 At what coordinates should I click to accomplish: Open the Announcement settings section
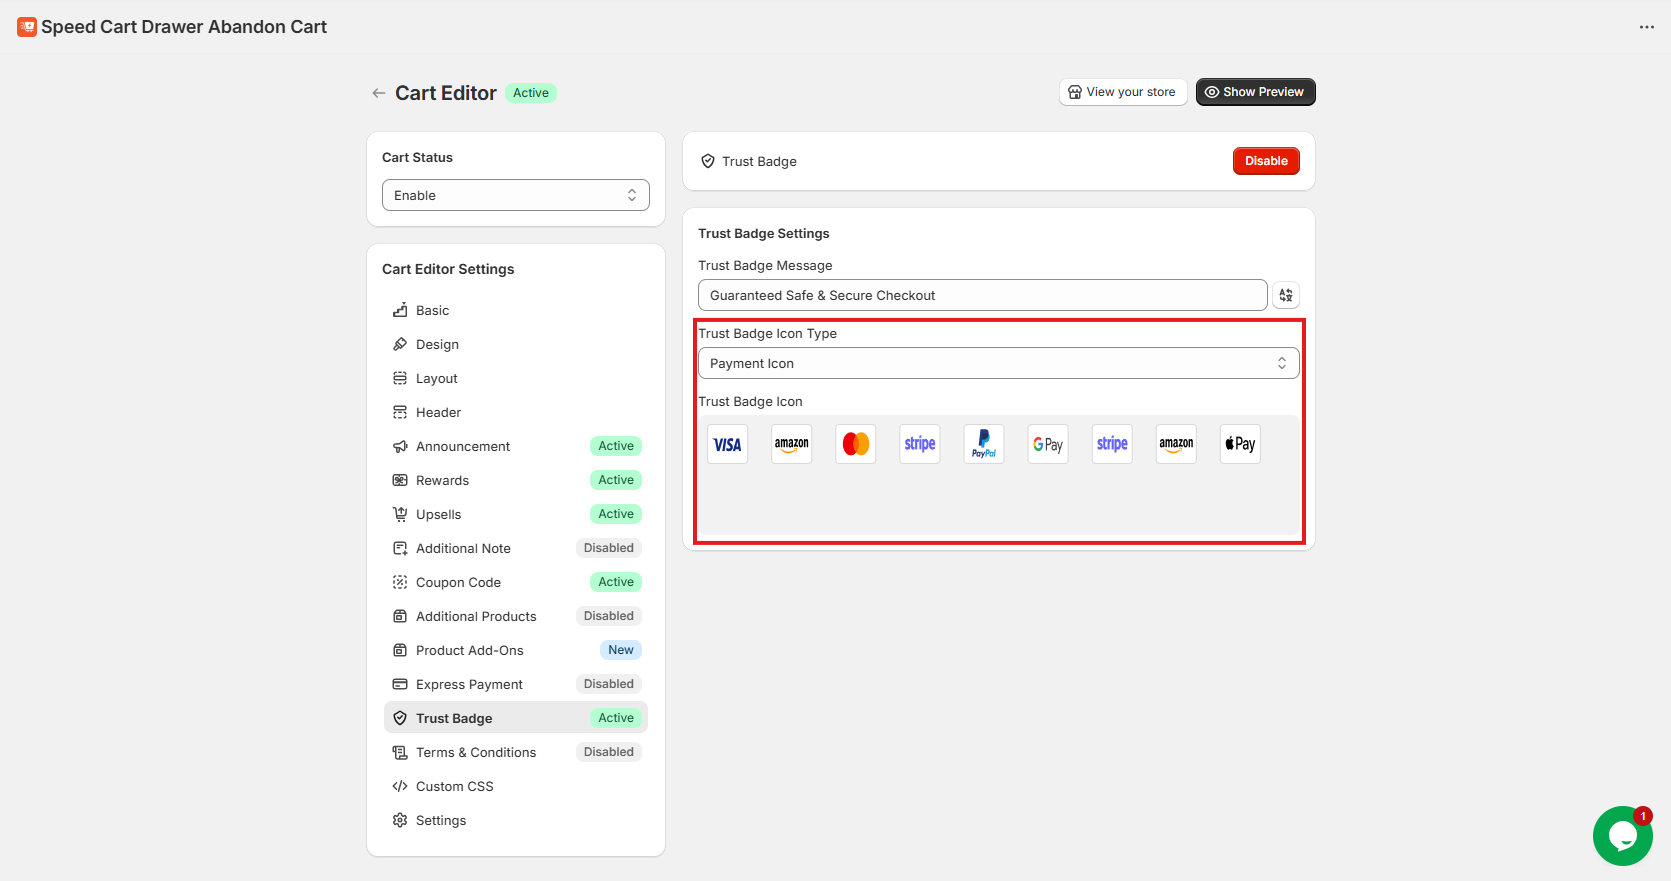(x=463, y=446)
